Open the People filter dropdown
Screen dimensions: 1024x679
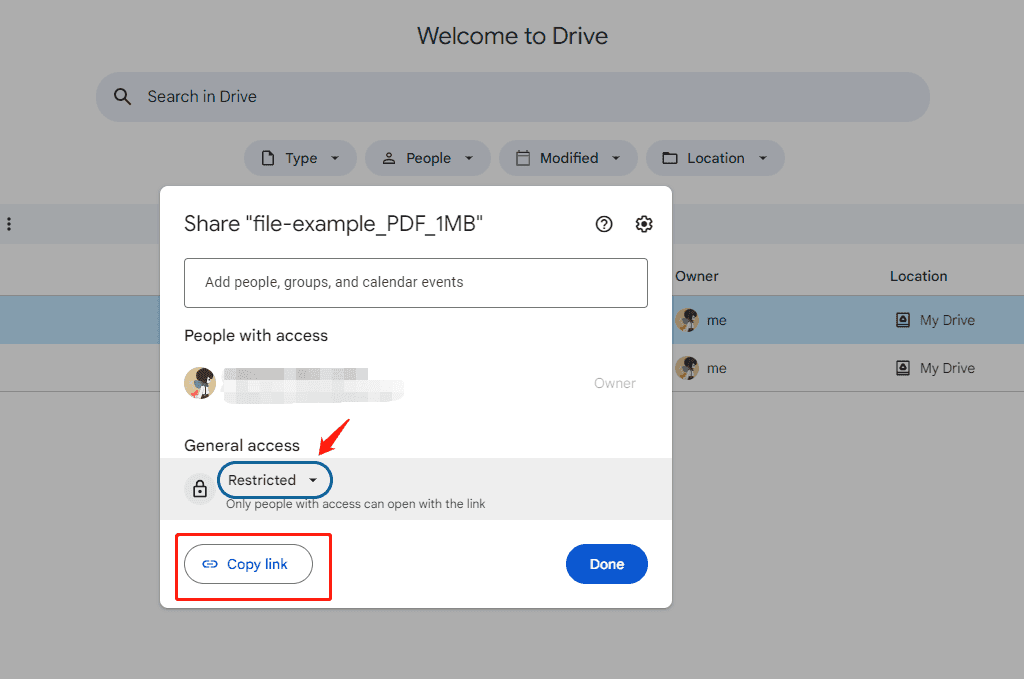pyautogui.click(x=428, y=158)
